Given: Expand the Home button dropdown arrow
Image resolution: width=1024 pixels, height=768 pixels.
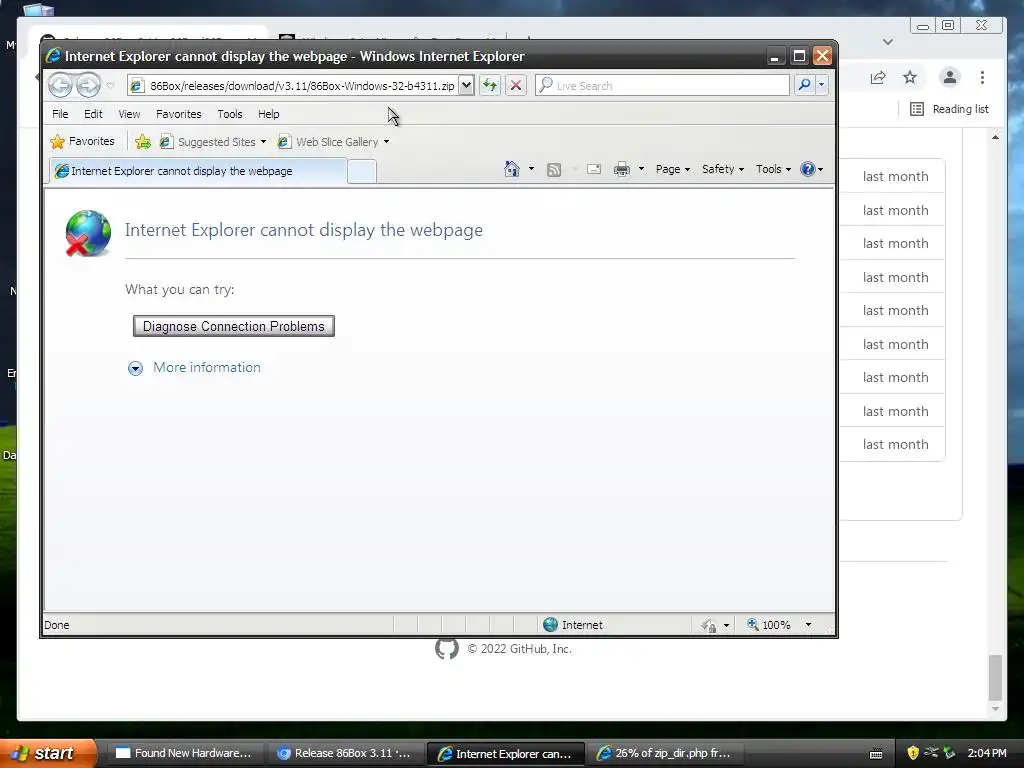Looking at the screenshot, I should (x=531, y=169).
